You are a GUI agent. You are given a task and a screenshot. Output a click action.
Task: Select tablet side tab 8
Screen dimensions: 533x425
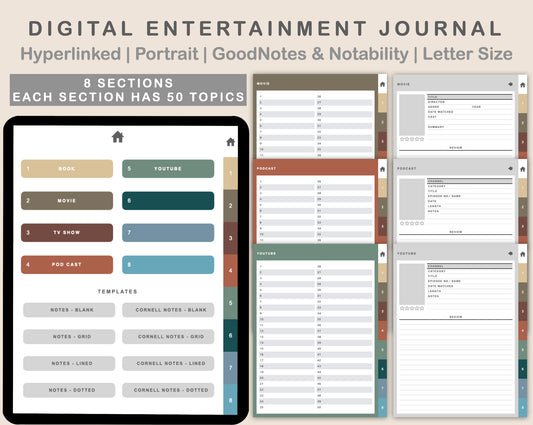[230, 400]
